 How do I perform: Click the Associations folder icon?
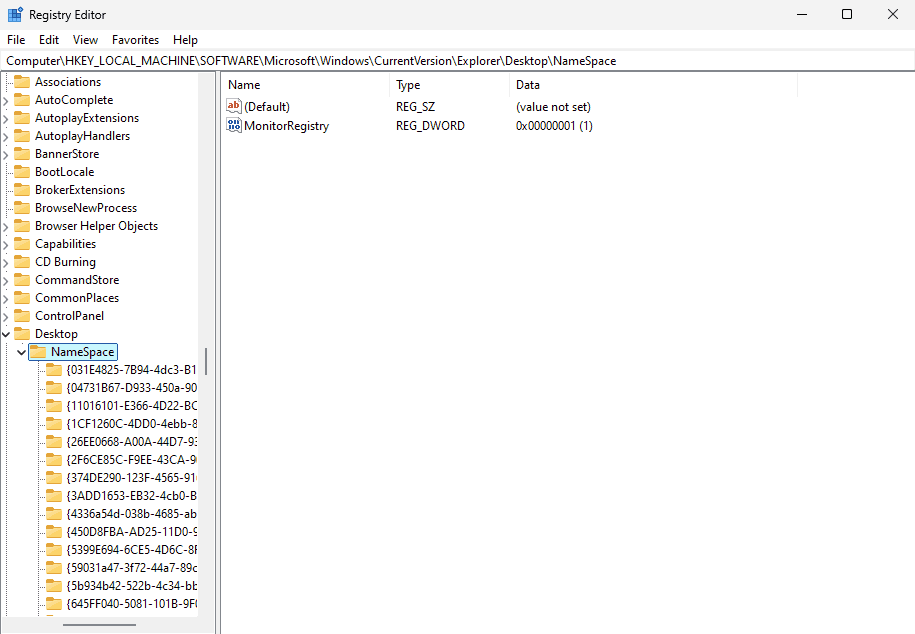[22, 82]
